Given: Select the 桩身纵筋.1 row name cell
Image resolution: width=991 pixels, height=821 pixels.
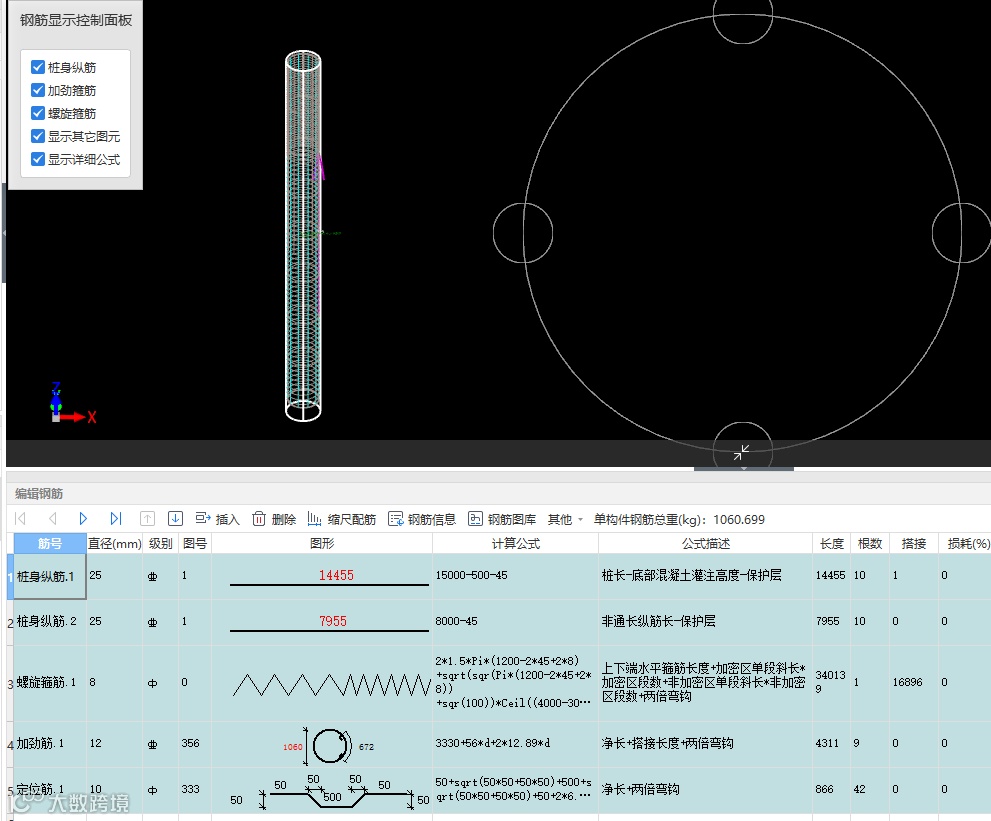Looking at the screenshot, I should [x=50, y=576].
